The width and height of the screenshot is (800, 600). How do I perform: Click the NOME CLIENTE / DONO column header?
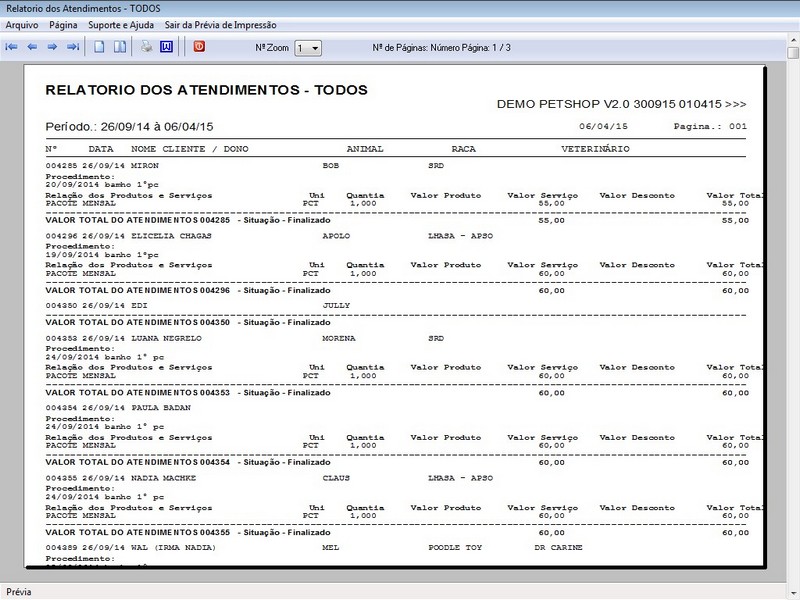tap(190, 149)
